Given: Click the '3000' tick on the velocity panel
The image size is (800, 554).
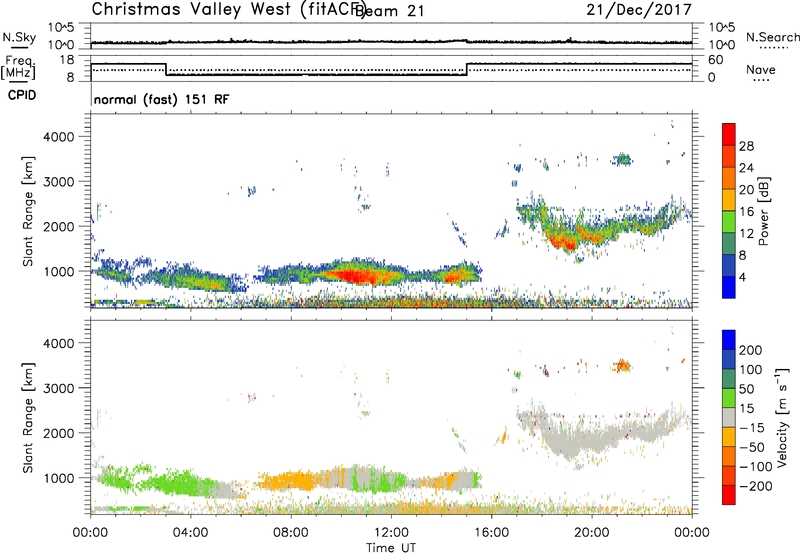Looking at the screenshot, I should [x=59, y=388].
